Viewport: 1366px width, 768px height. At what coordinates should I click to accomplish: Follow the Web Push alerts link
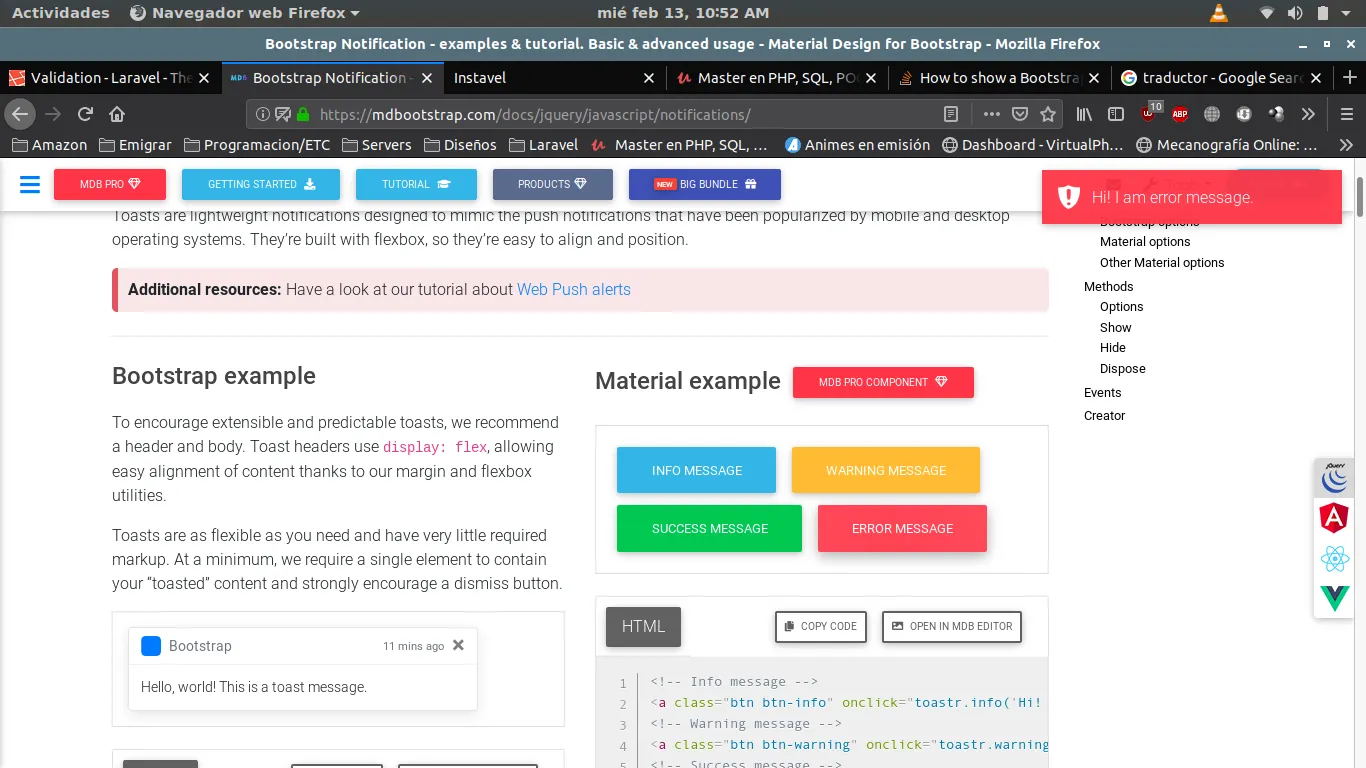tap(574, 290)
